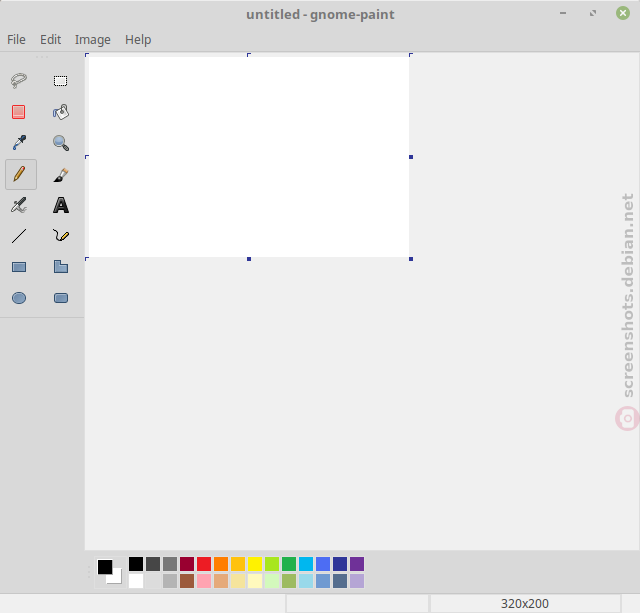Click the black foreground color indicator
640x613 pixels.
[105, 567]
